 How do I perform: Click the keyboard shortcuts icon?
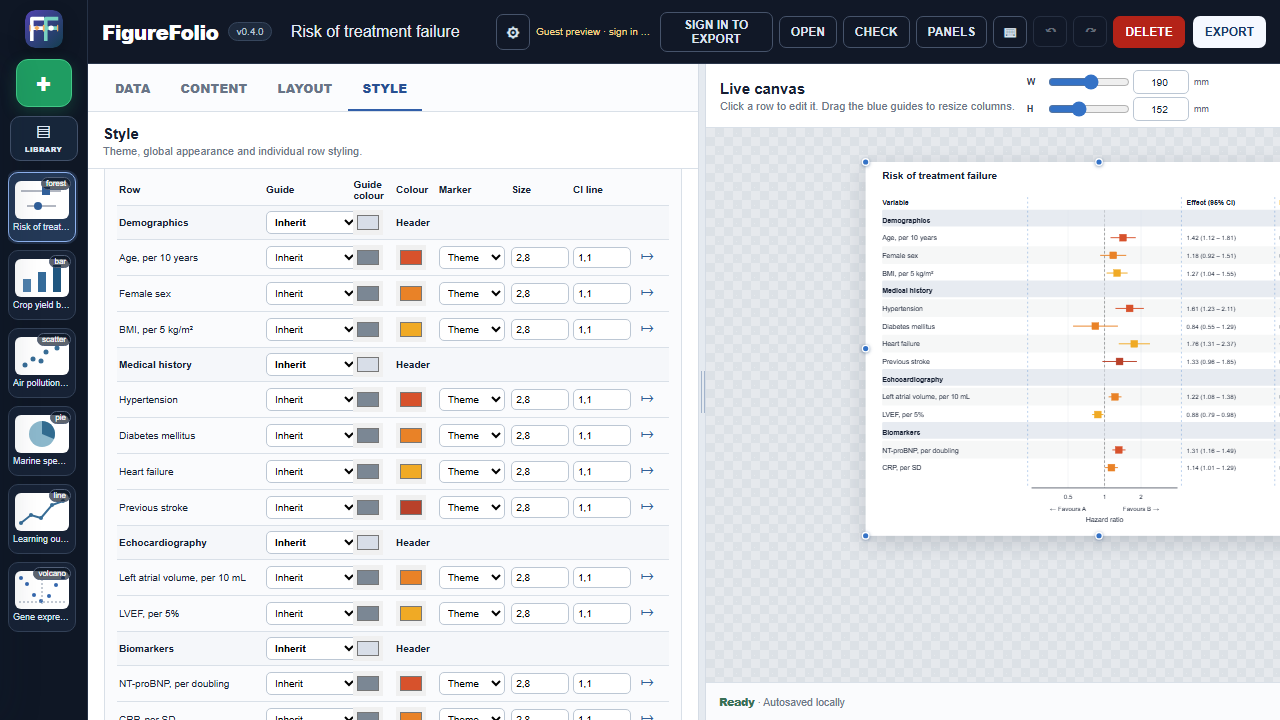click(x=1010, y=32)
